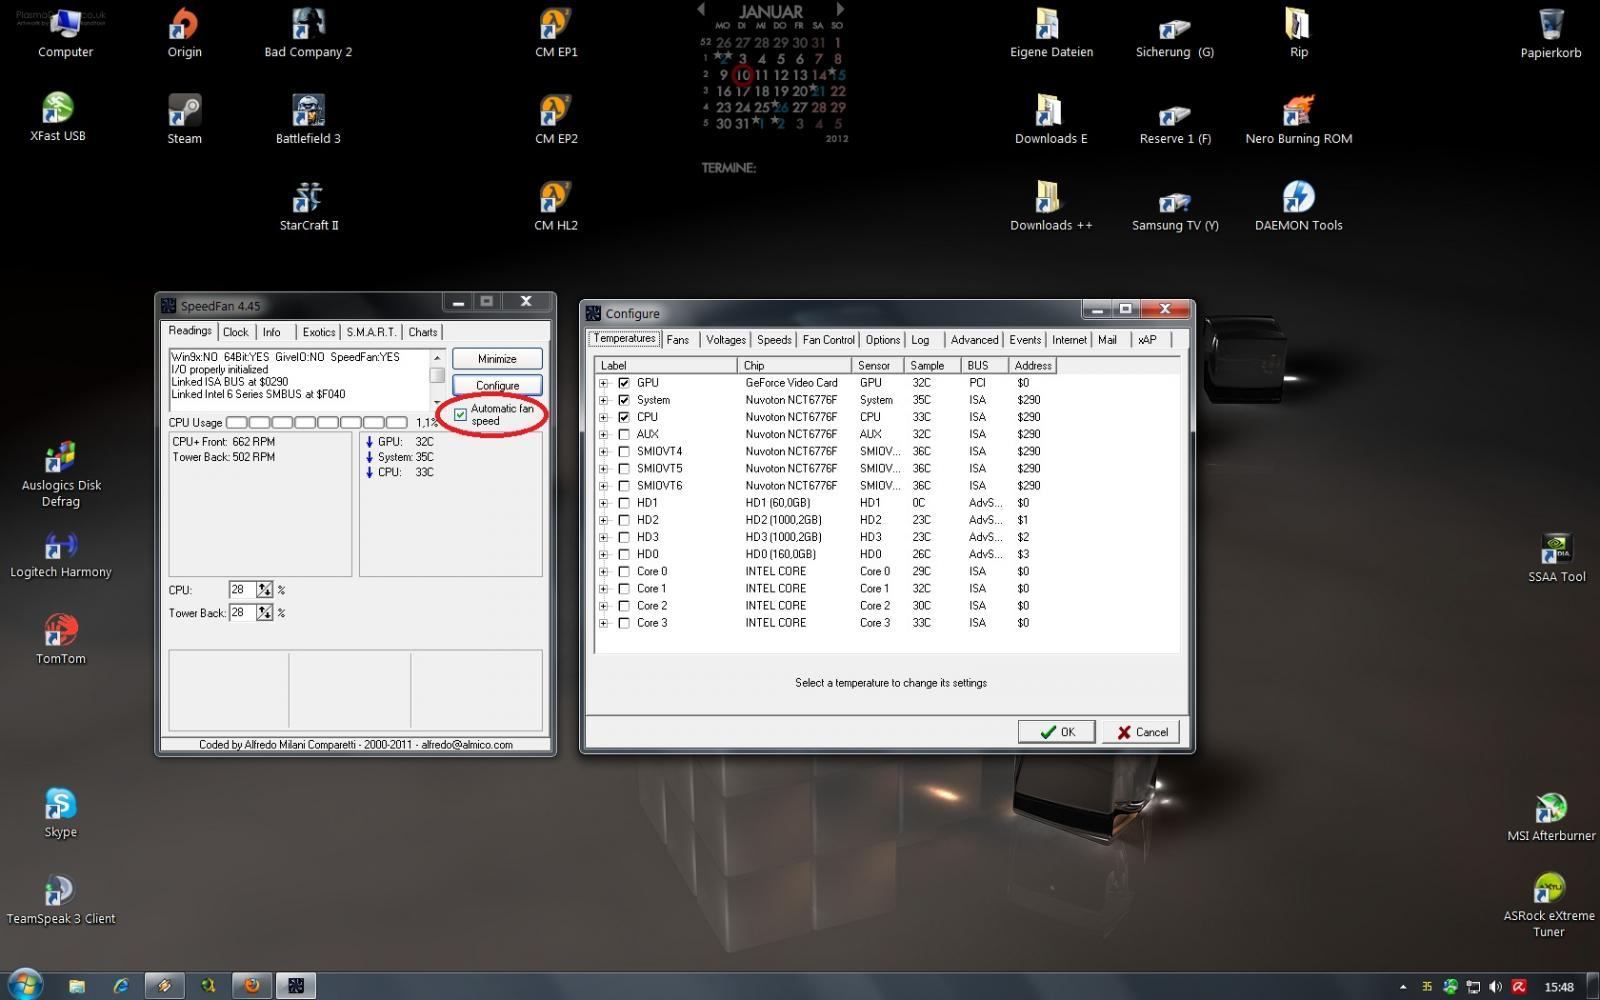
Task: Open the Voltages tab
Action: click(726, 340)
